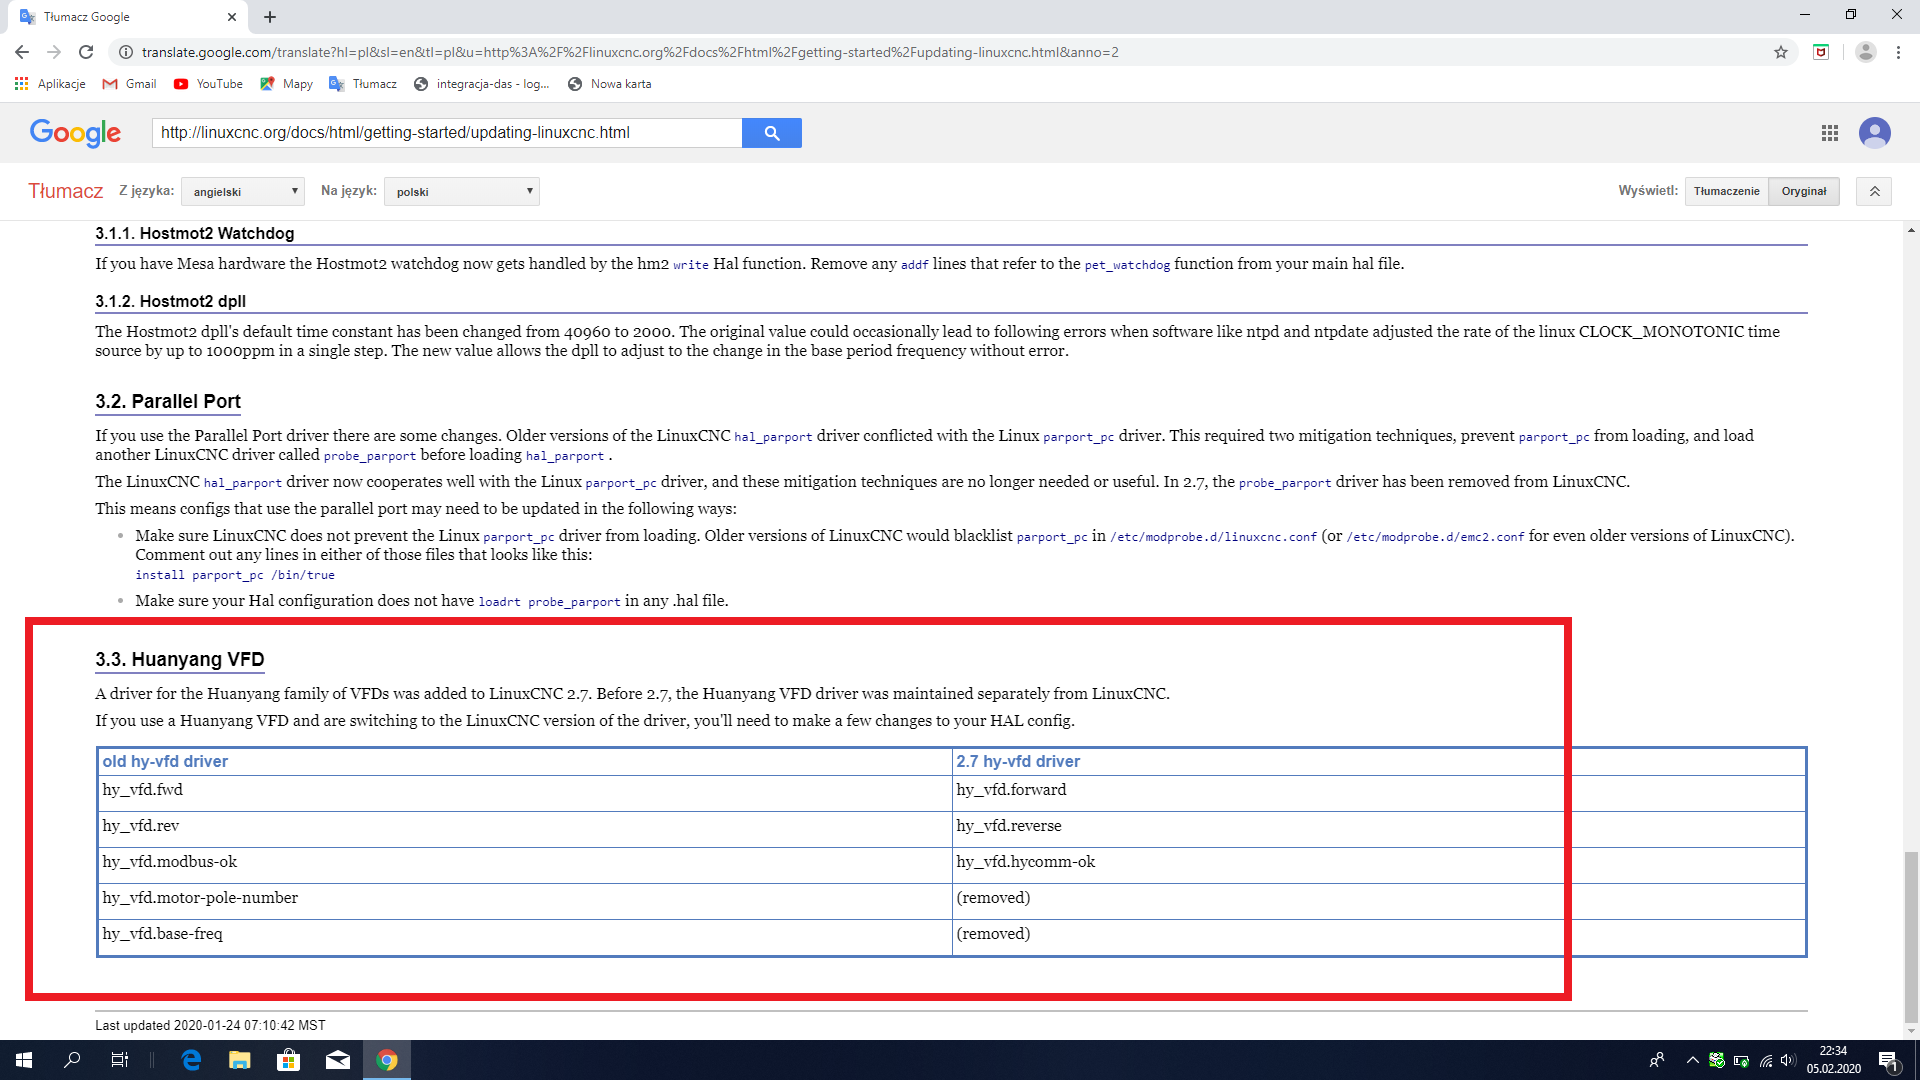
Task: Open the Google account avatar
Action: [1875, 133]
